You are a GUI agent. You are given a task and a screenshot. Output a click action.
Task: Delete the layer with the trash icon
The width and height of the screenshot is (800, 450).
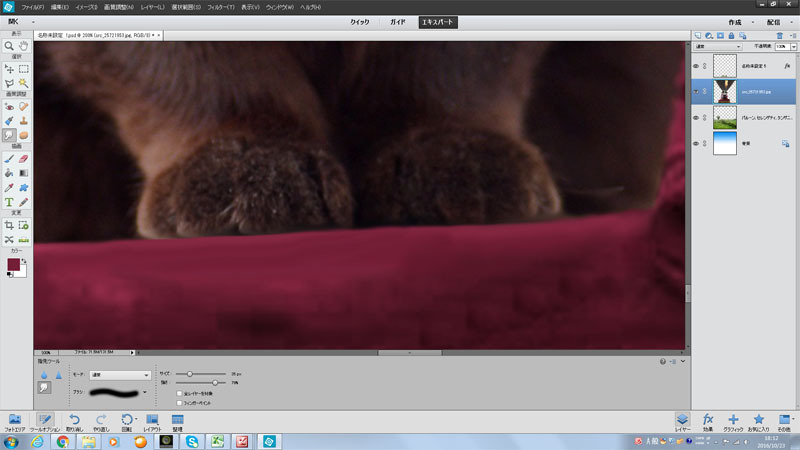780,36
